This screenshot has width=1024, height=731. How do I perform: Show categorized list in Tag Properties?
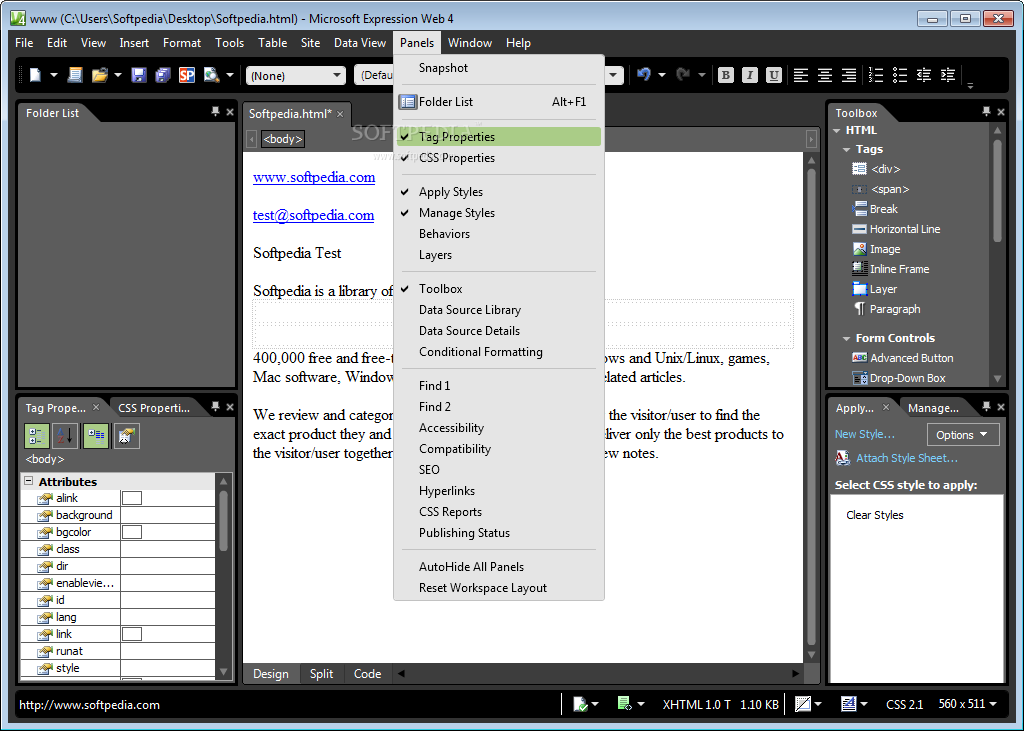click(x=37, y=436)
